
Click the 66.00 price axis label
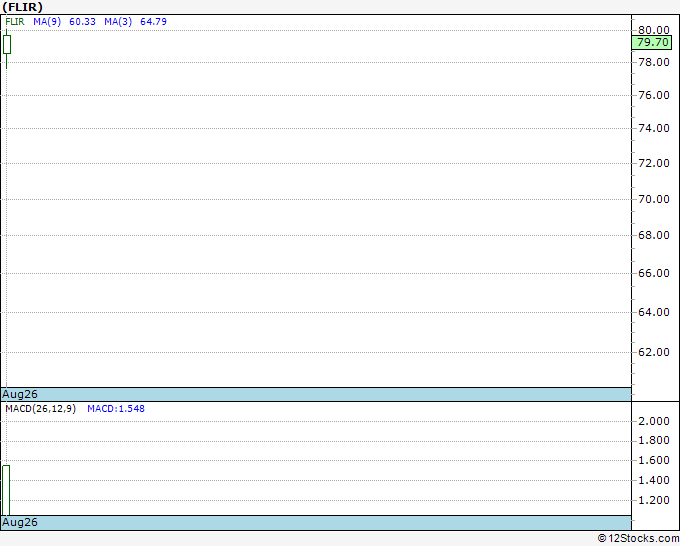[654, 273]
